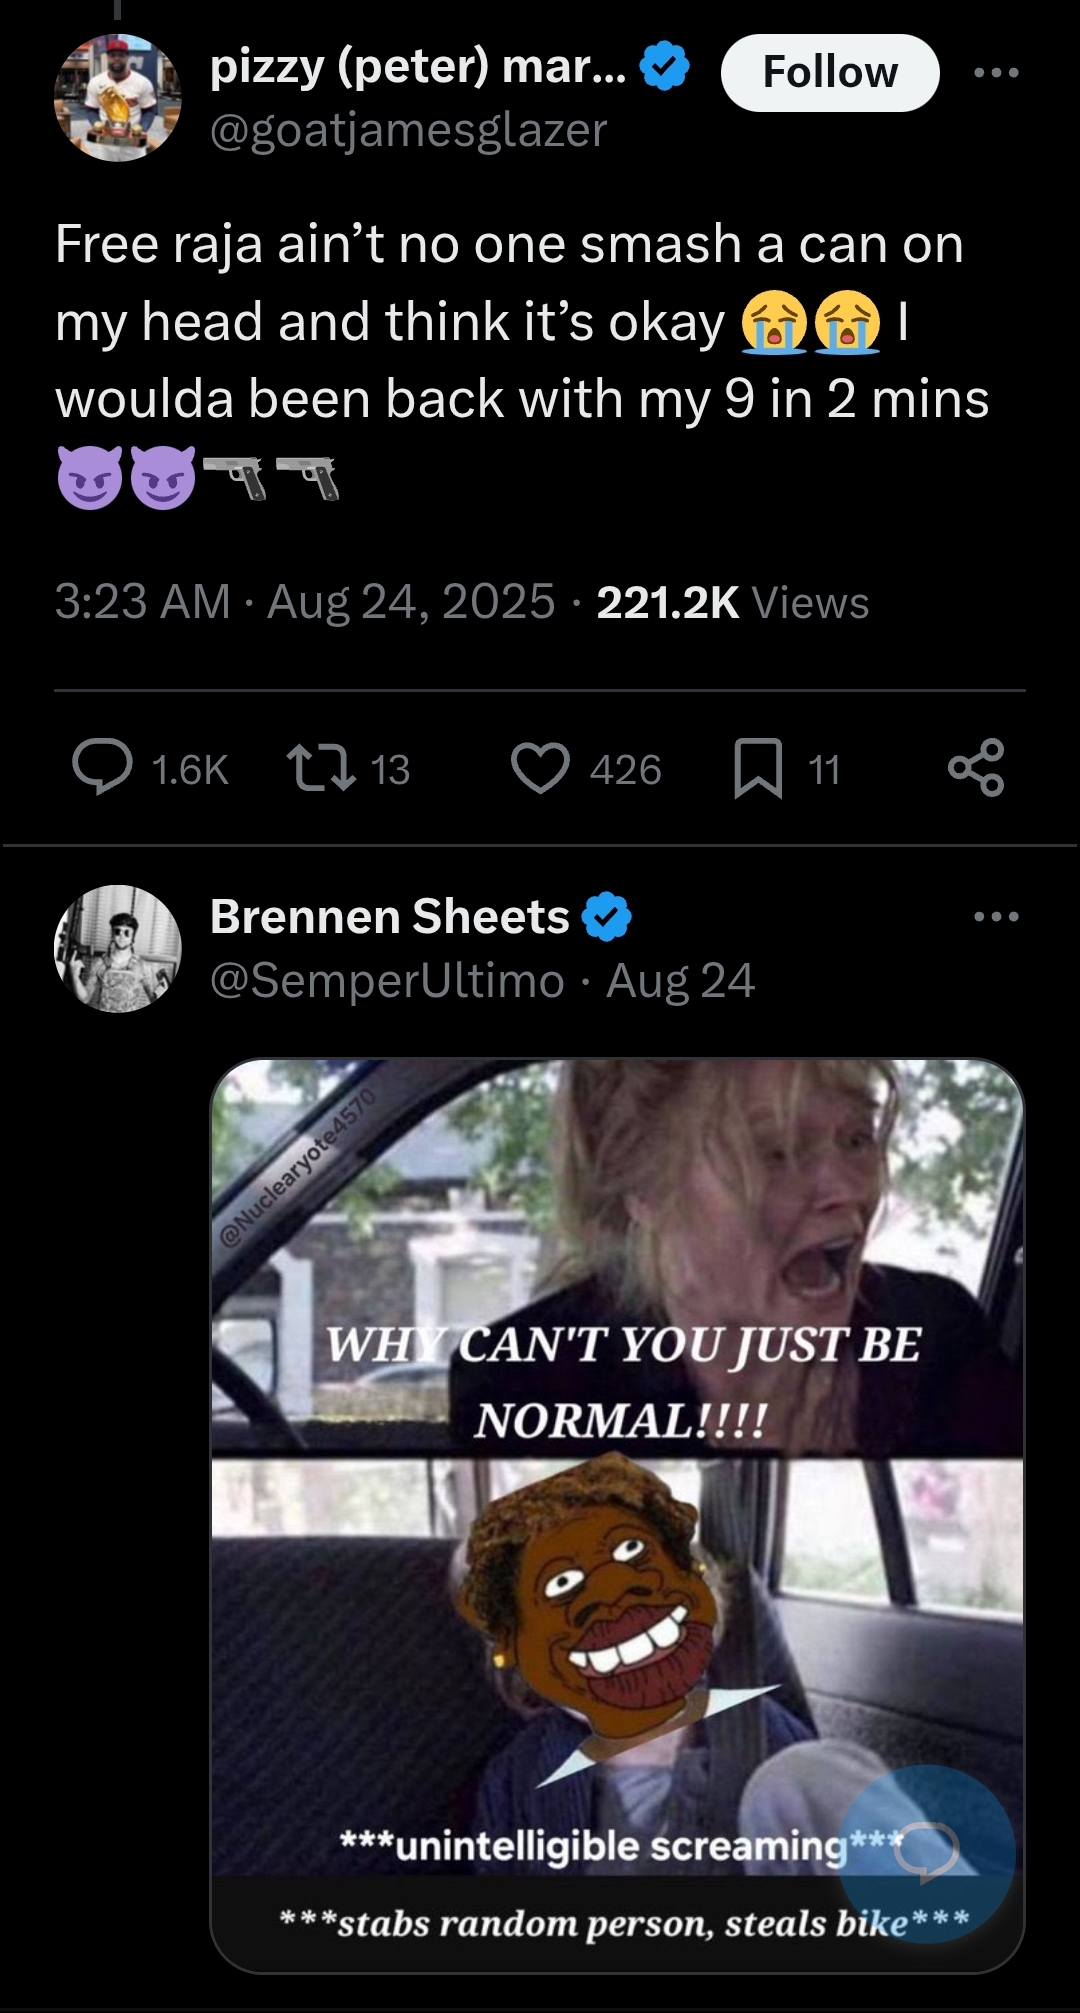View the @goatjamesglazer handle
The width and height of the screenshot is (1080, 2013).
click(408, 131)
